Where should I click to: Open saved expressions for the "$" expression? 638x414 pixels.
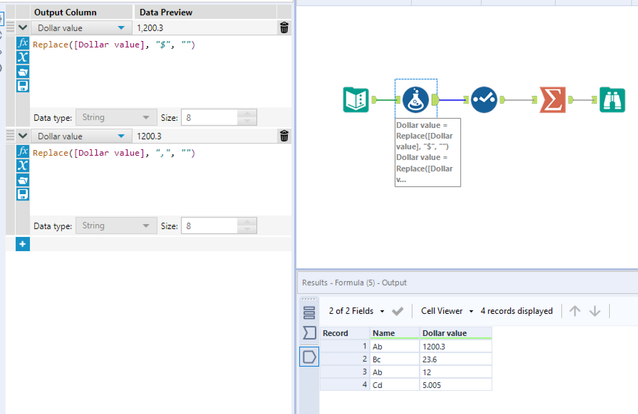(x=23, y=72)
